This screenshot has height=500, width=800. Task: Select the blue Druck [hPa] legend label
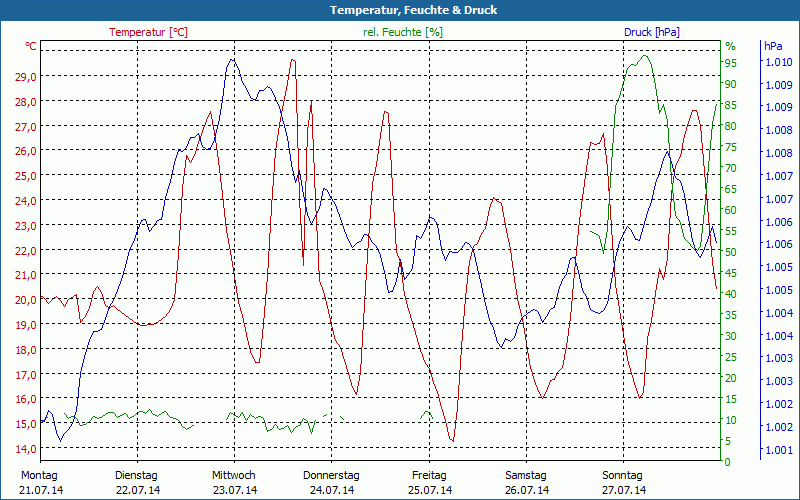(652, 32)
